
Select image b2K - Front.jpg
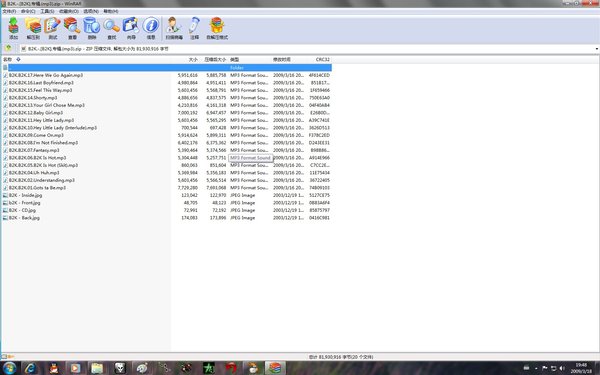click(x=24, y=203)
